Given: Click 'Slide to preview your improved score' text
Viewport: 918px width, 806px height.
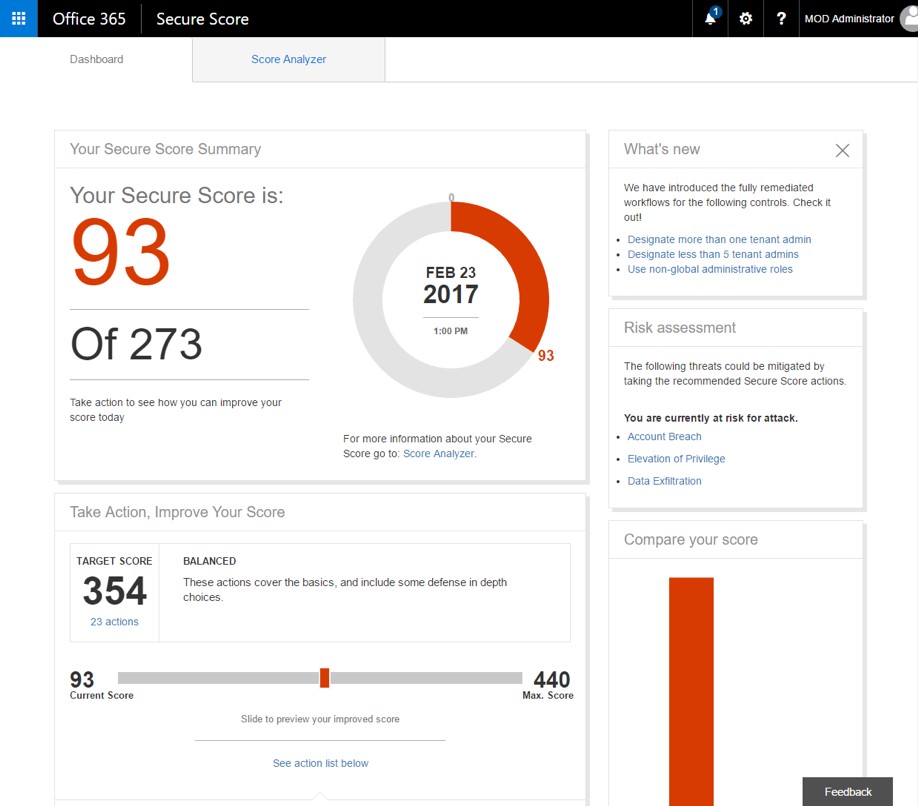Looking at the screenshot, I should pos(320,719).
